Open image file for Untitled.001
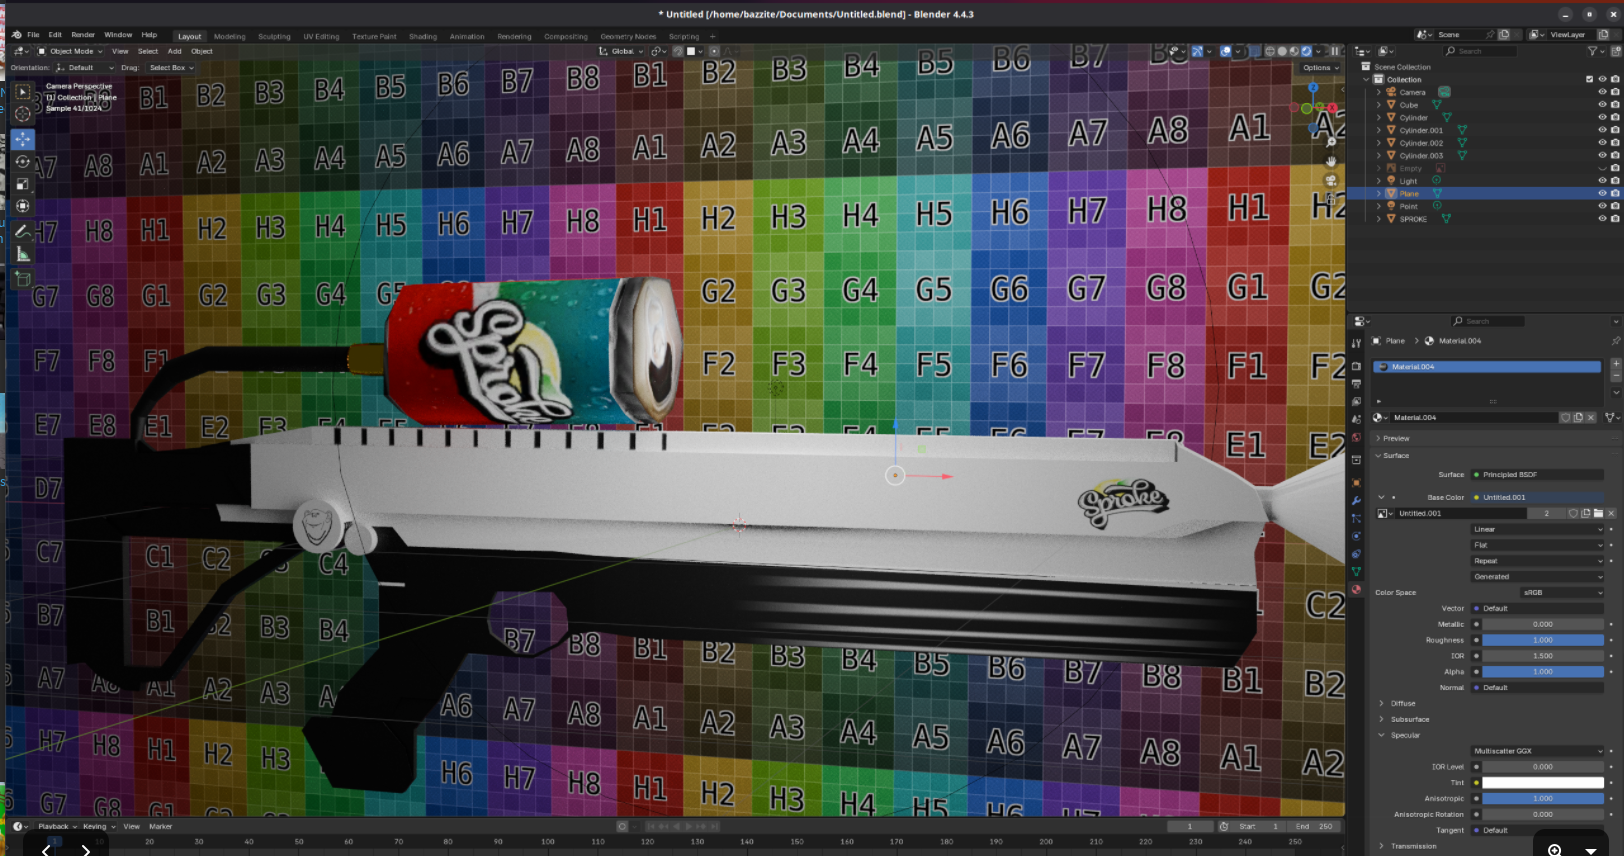This screenshot has height=856, width=1624. pos(1598,513)
